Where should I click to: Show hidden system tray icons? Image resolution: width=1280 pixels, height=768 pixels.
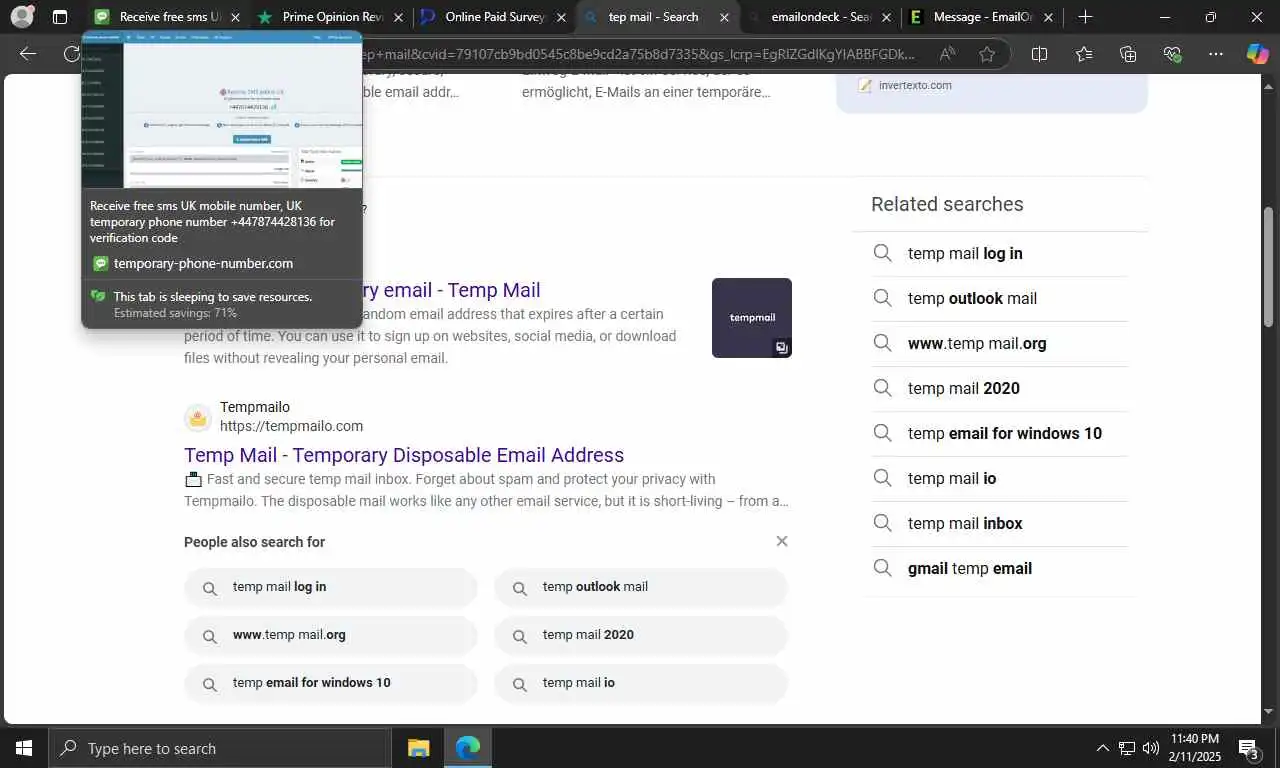(x=1103, y=748)
